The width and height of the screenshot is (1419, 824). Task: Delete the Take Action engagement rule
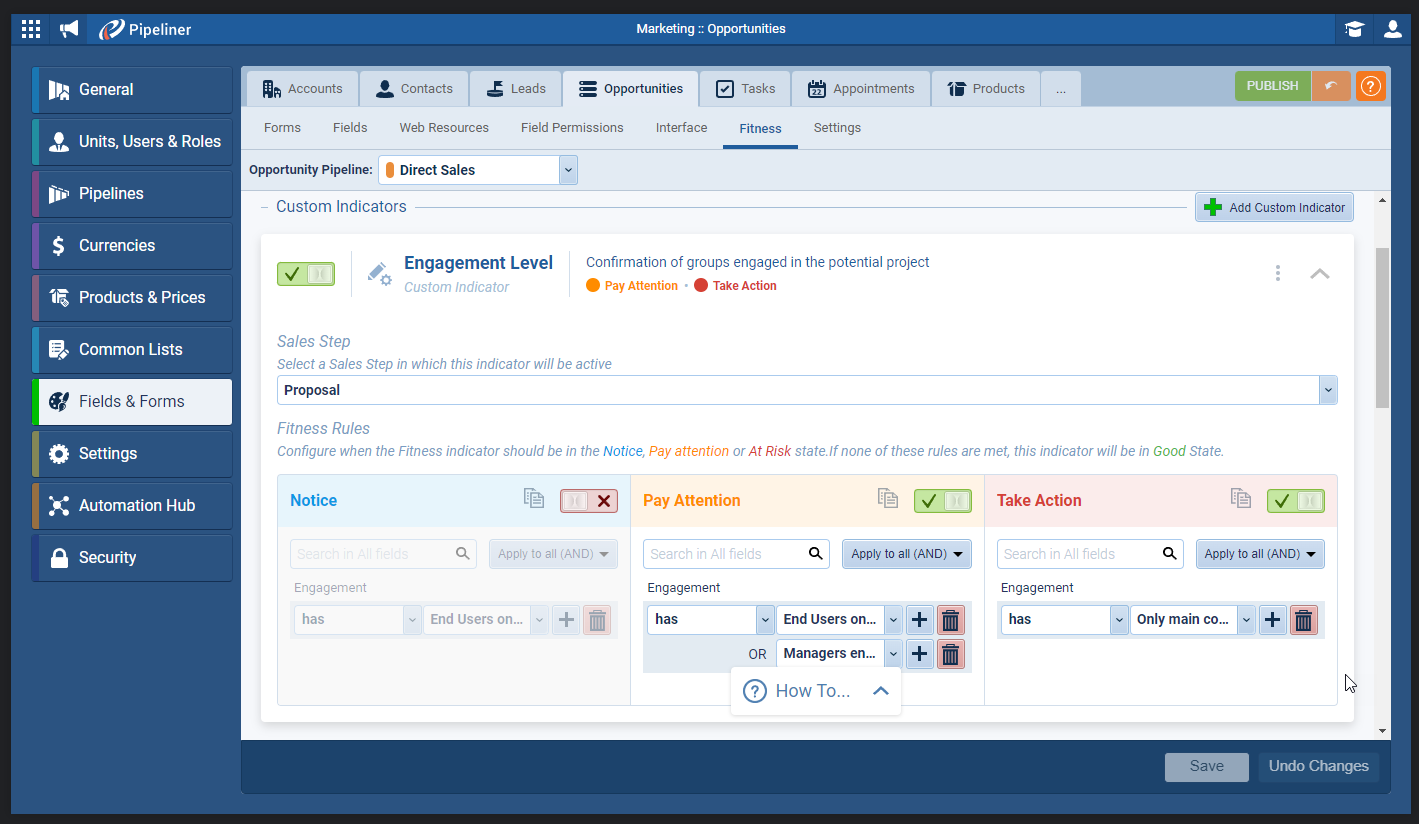click(1303, 620)
